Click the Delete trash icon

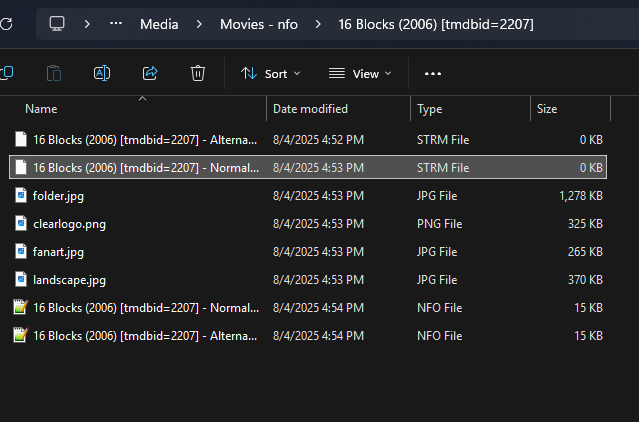click(x=198, y=73)
